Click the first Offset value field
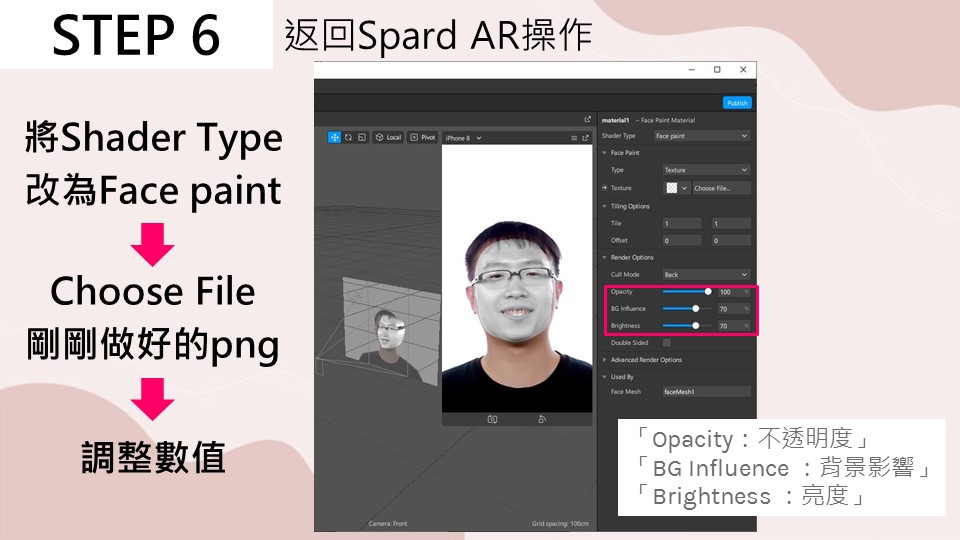 click(x=682, y=241)
